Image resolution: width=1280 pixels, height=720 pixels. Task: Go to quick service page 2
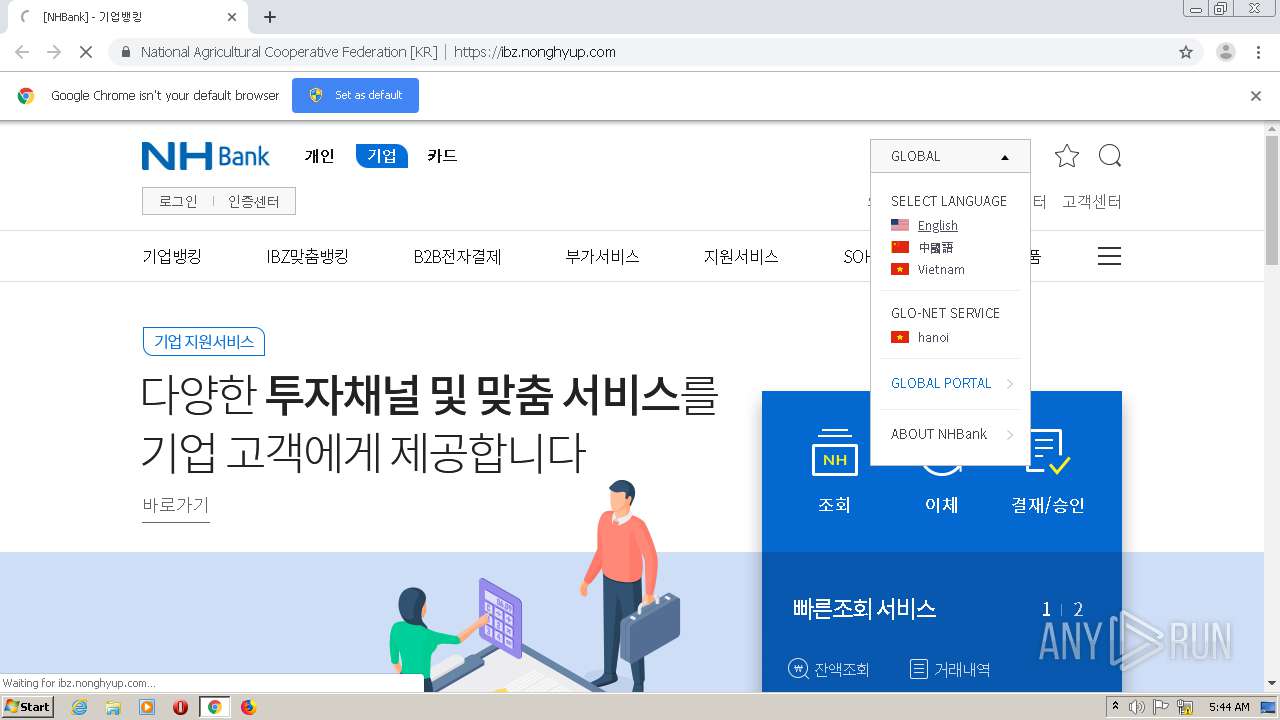click(1078, 609)
